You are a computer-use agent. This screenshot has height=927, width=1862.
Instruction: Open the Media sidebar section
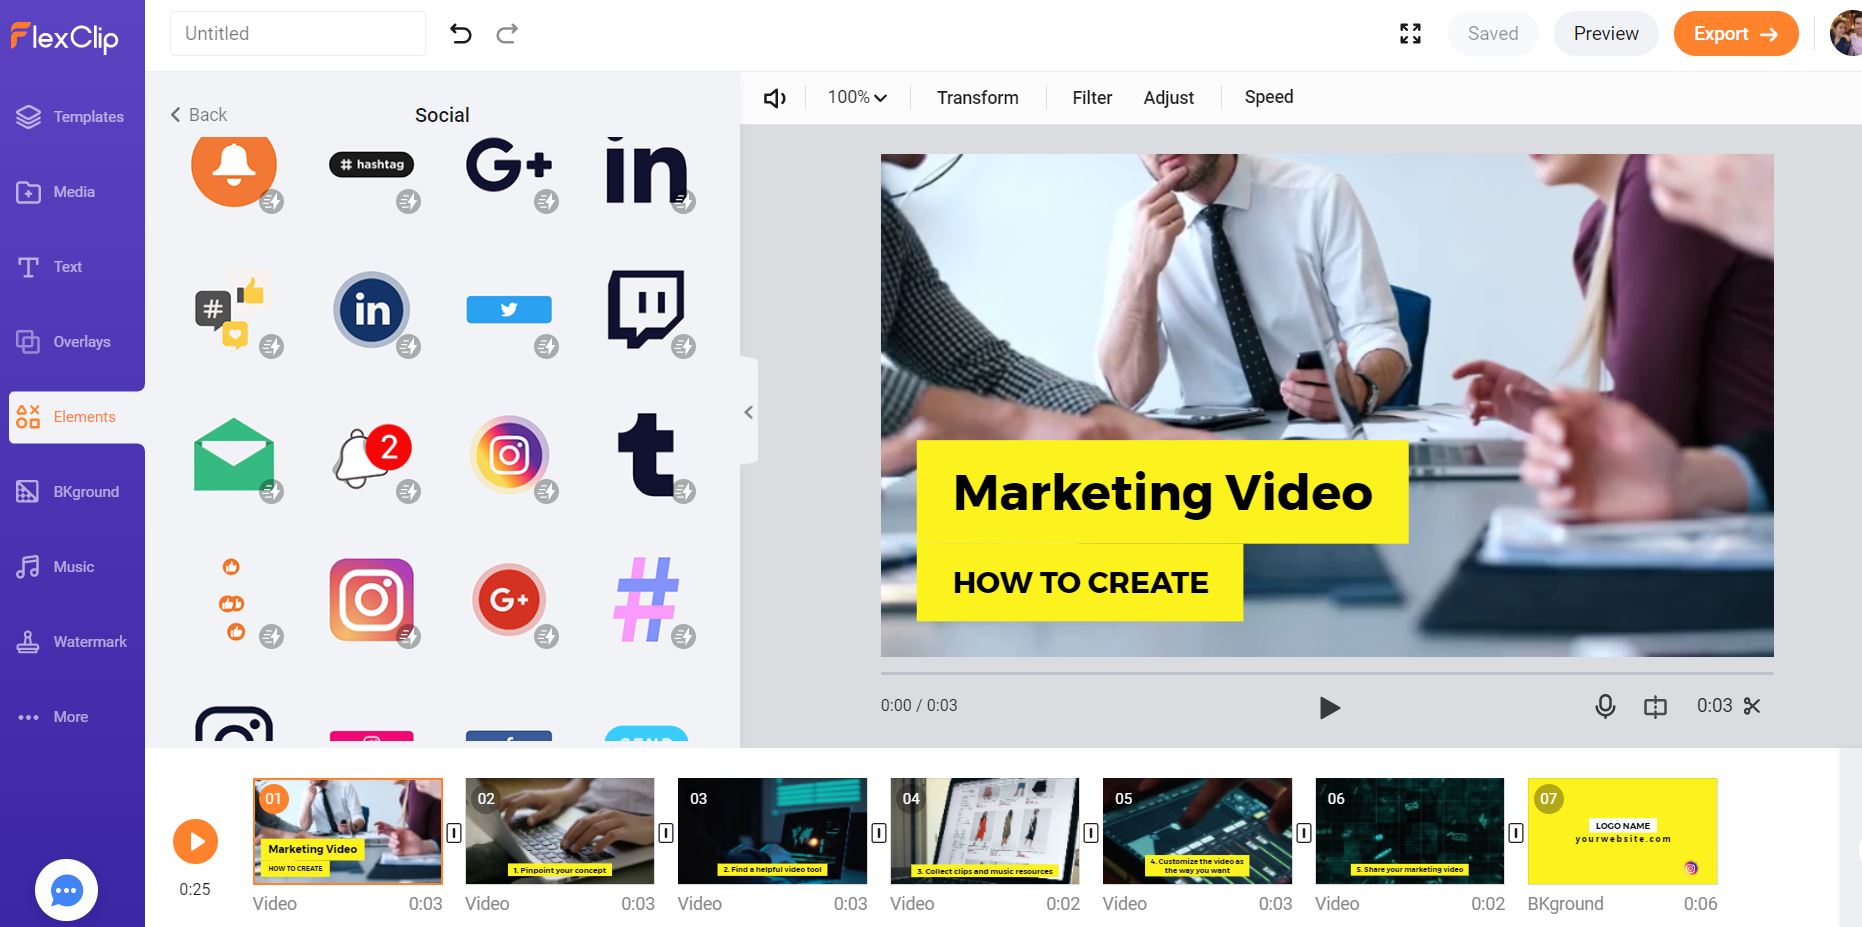(56, 192)
